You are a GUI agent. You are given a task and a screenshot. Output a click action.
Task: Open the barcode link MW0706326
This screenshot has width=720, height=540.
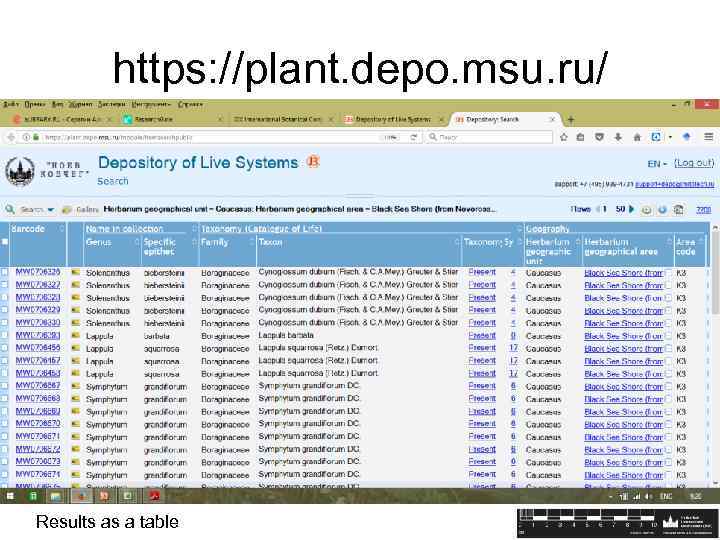click(x=38, y=272)
